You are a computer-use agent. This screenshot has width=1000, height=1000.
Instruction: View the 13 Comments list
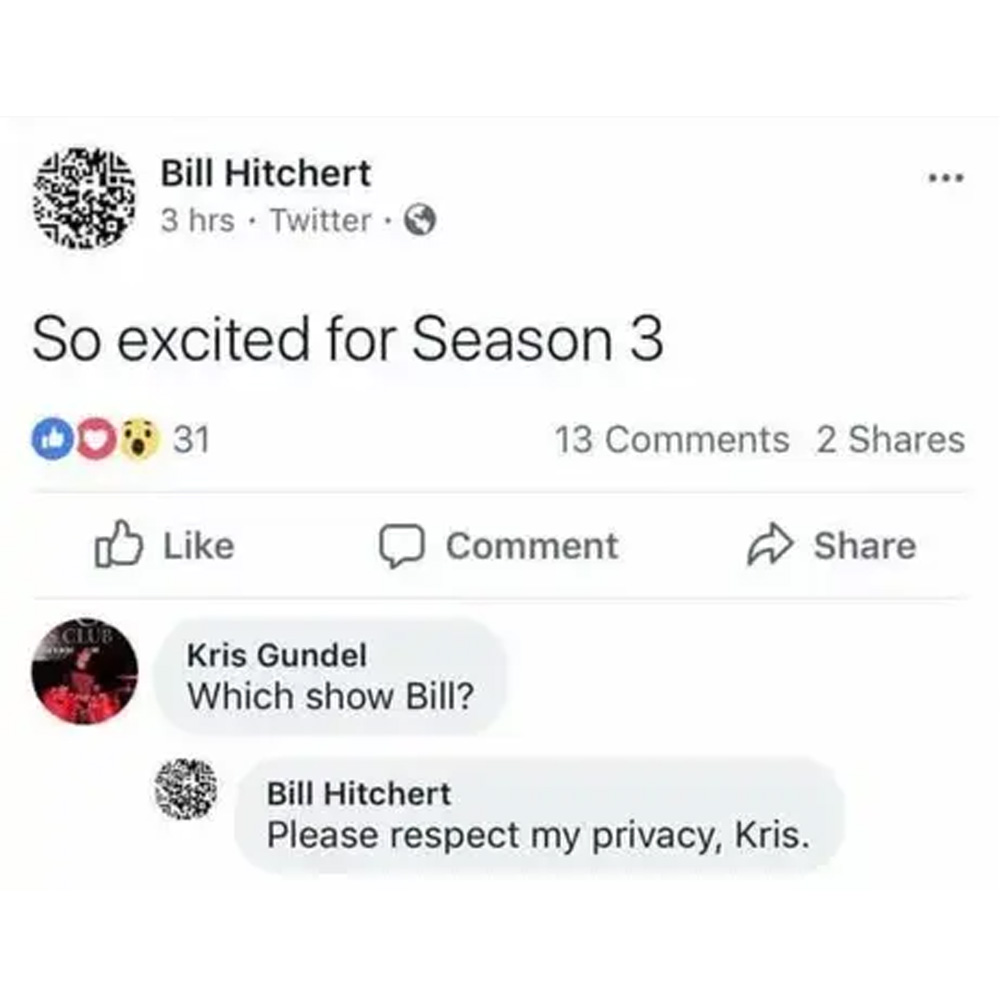pos(672,439)
